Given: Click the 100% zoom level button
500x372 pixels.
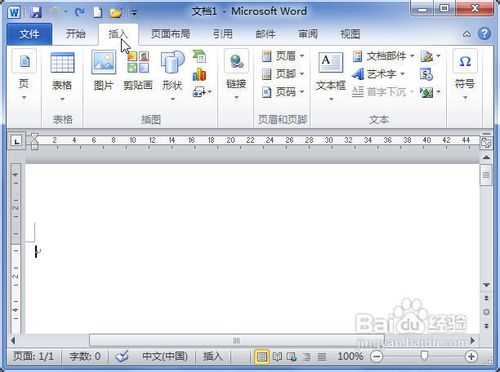Looking at the screenshot, I should [x=350, y=356].
